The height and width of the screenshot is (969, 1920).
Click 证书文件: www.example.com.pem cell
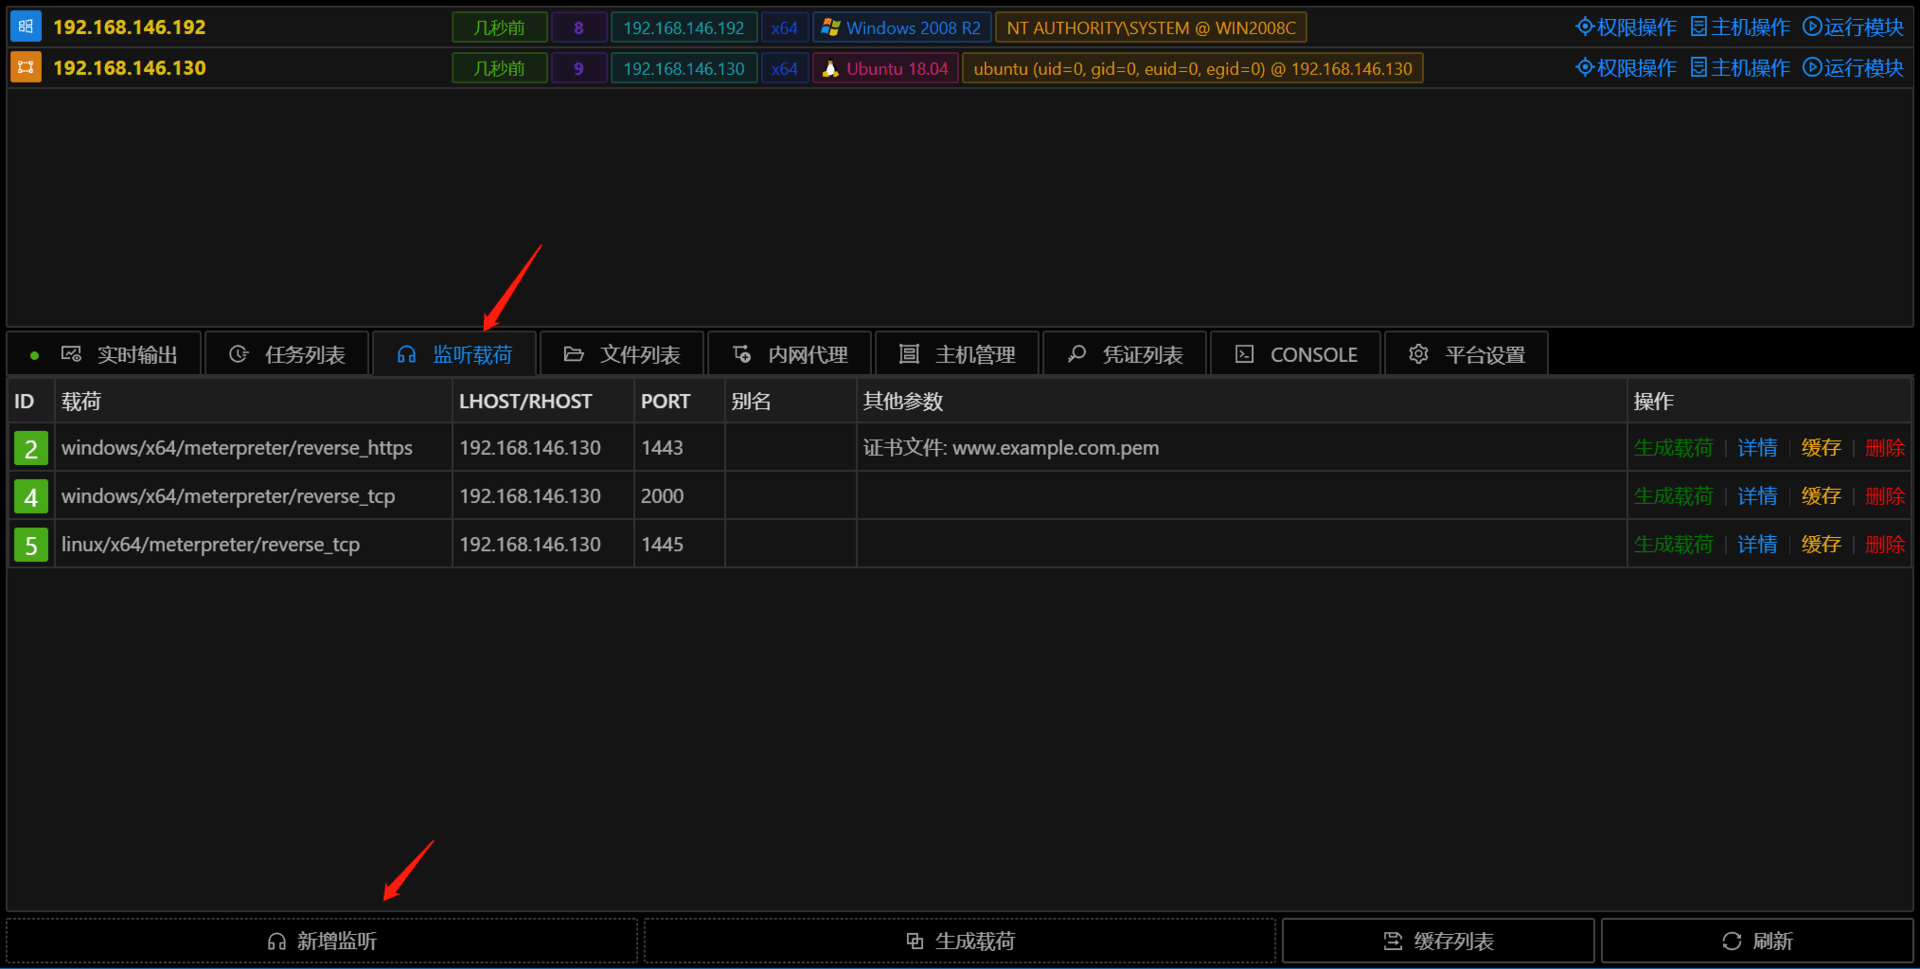1241,448
